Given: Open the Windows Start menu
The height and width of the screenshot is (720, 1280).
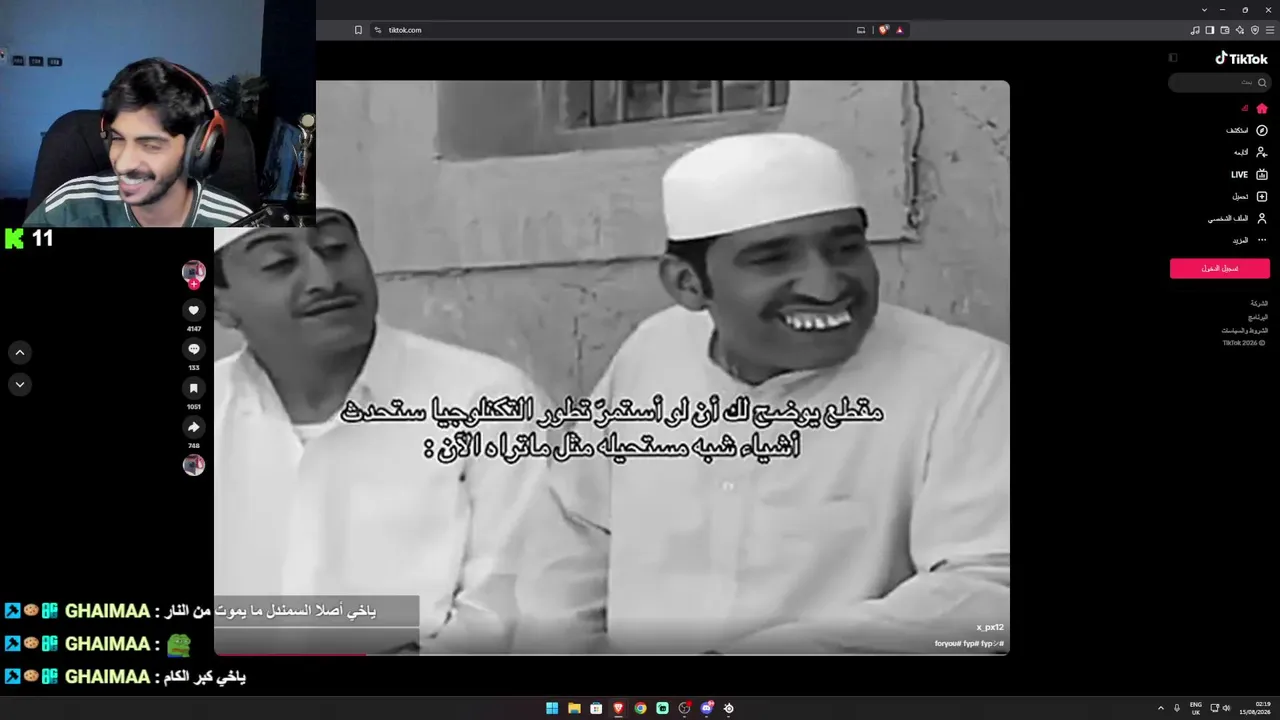Looking at the screenshot, I should tap(552, 708).
